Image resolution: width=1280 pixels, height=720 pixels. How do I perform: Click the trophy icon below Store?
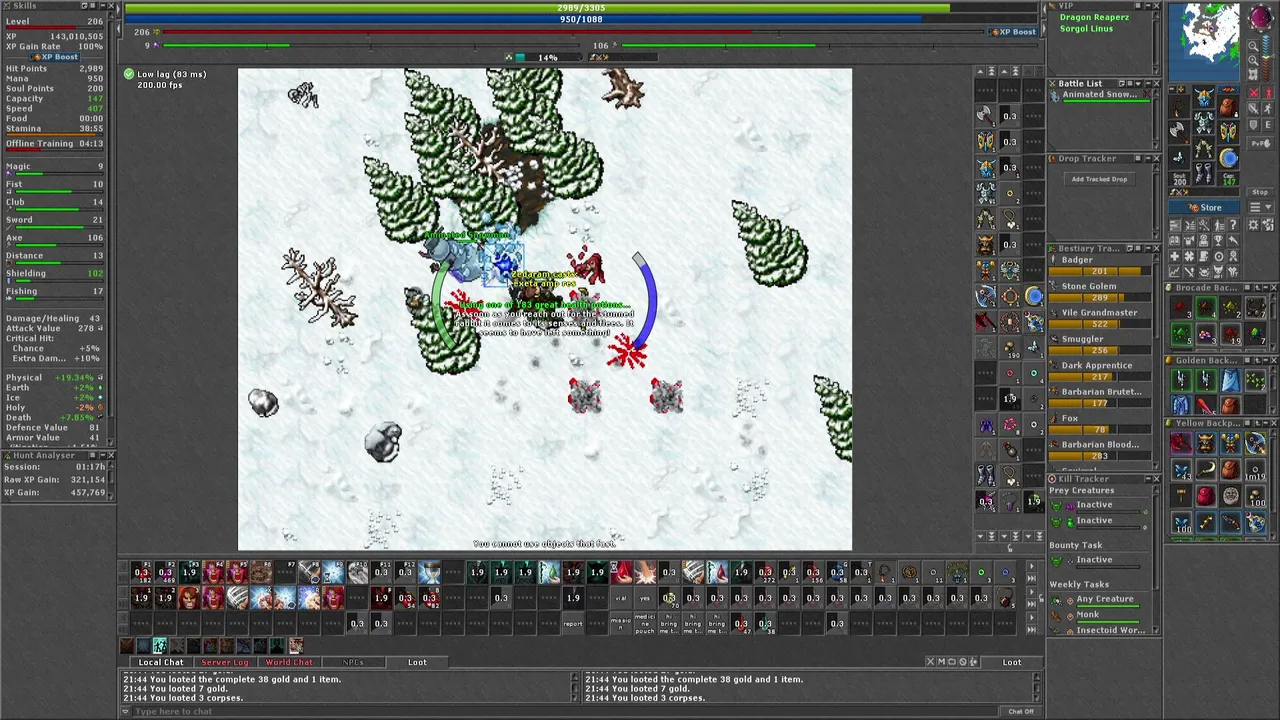coord(1218,240)
